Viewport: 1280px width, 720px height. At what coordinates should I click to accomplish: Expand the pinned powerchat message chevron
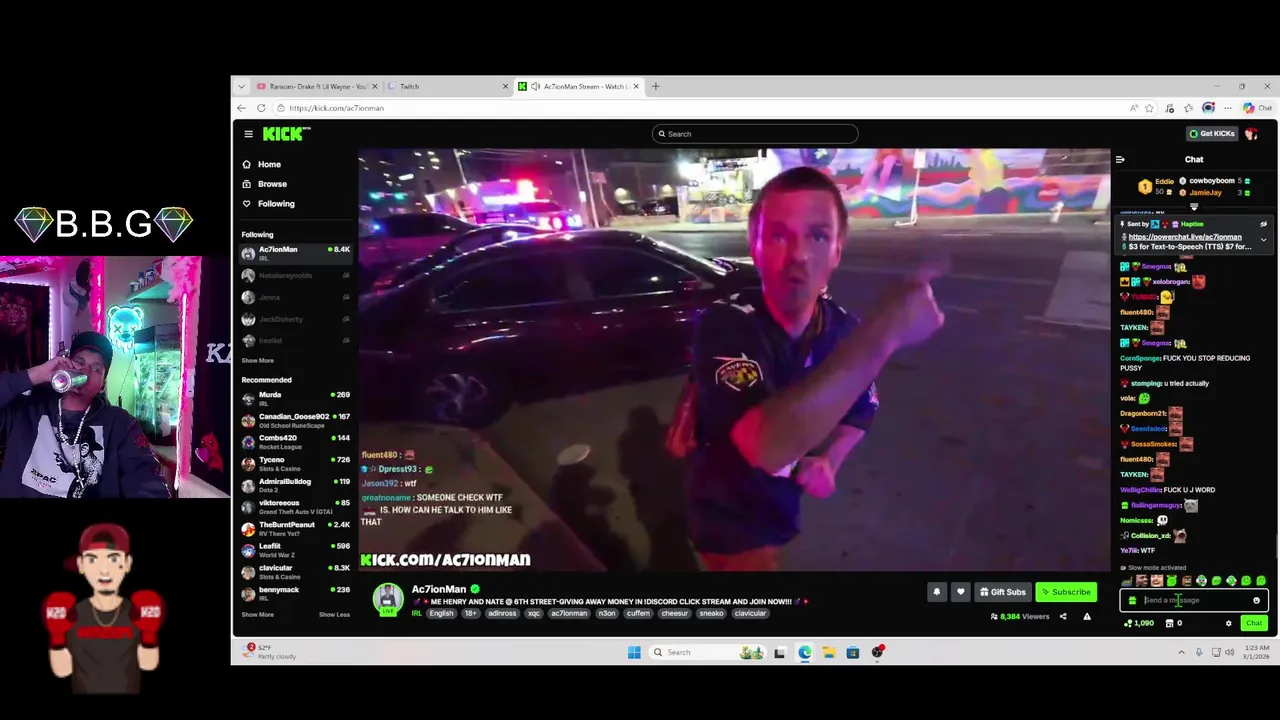click(1263, 241)
